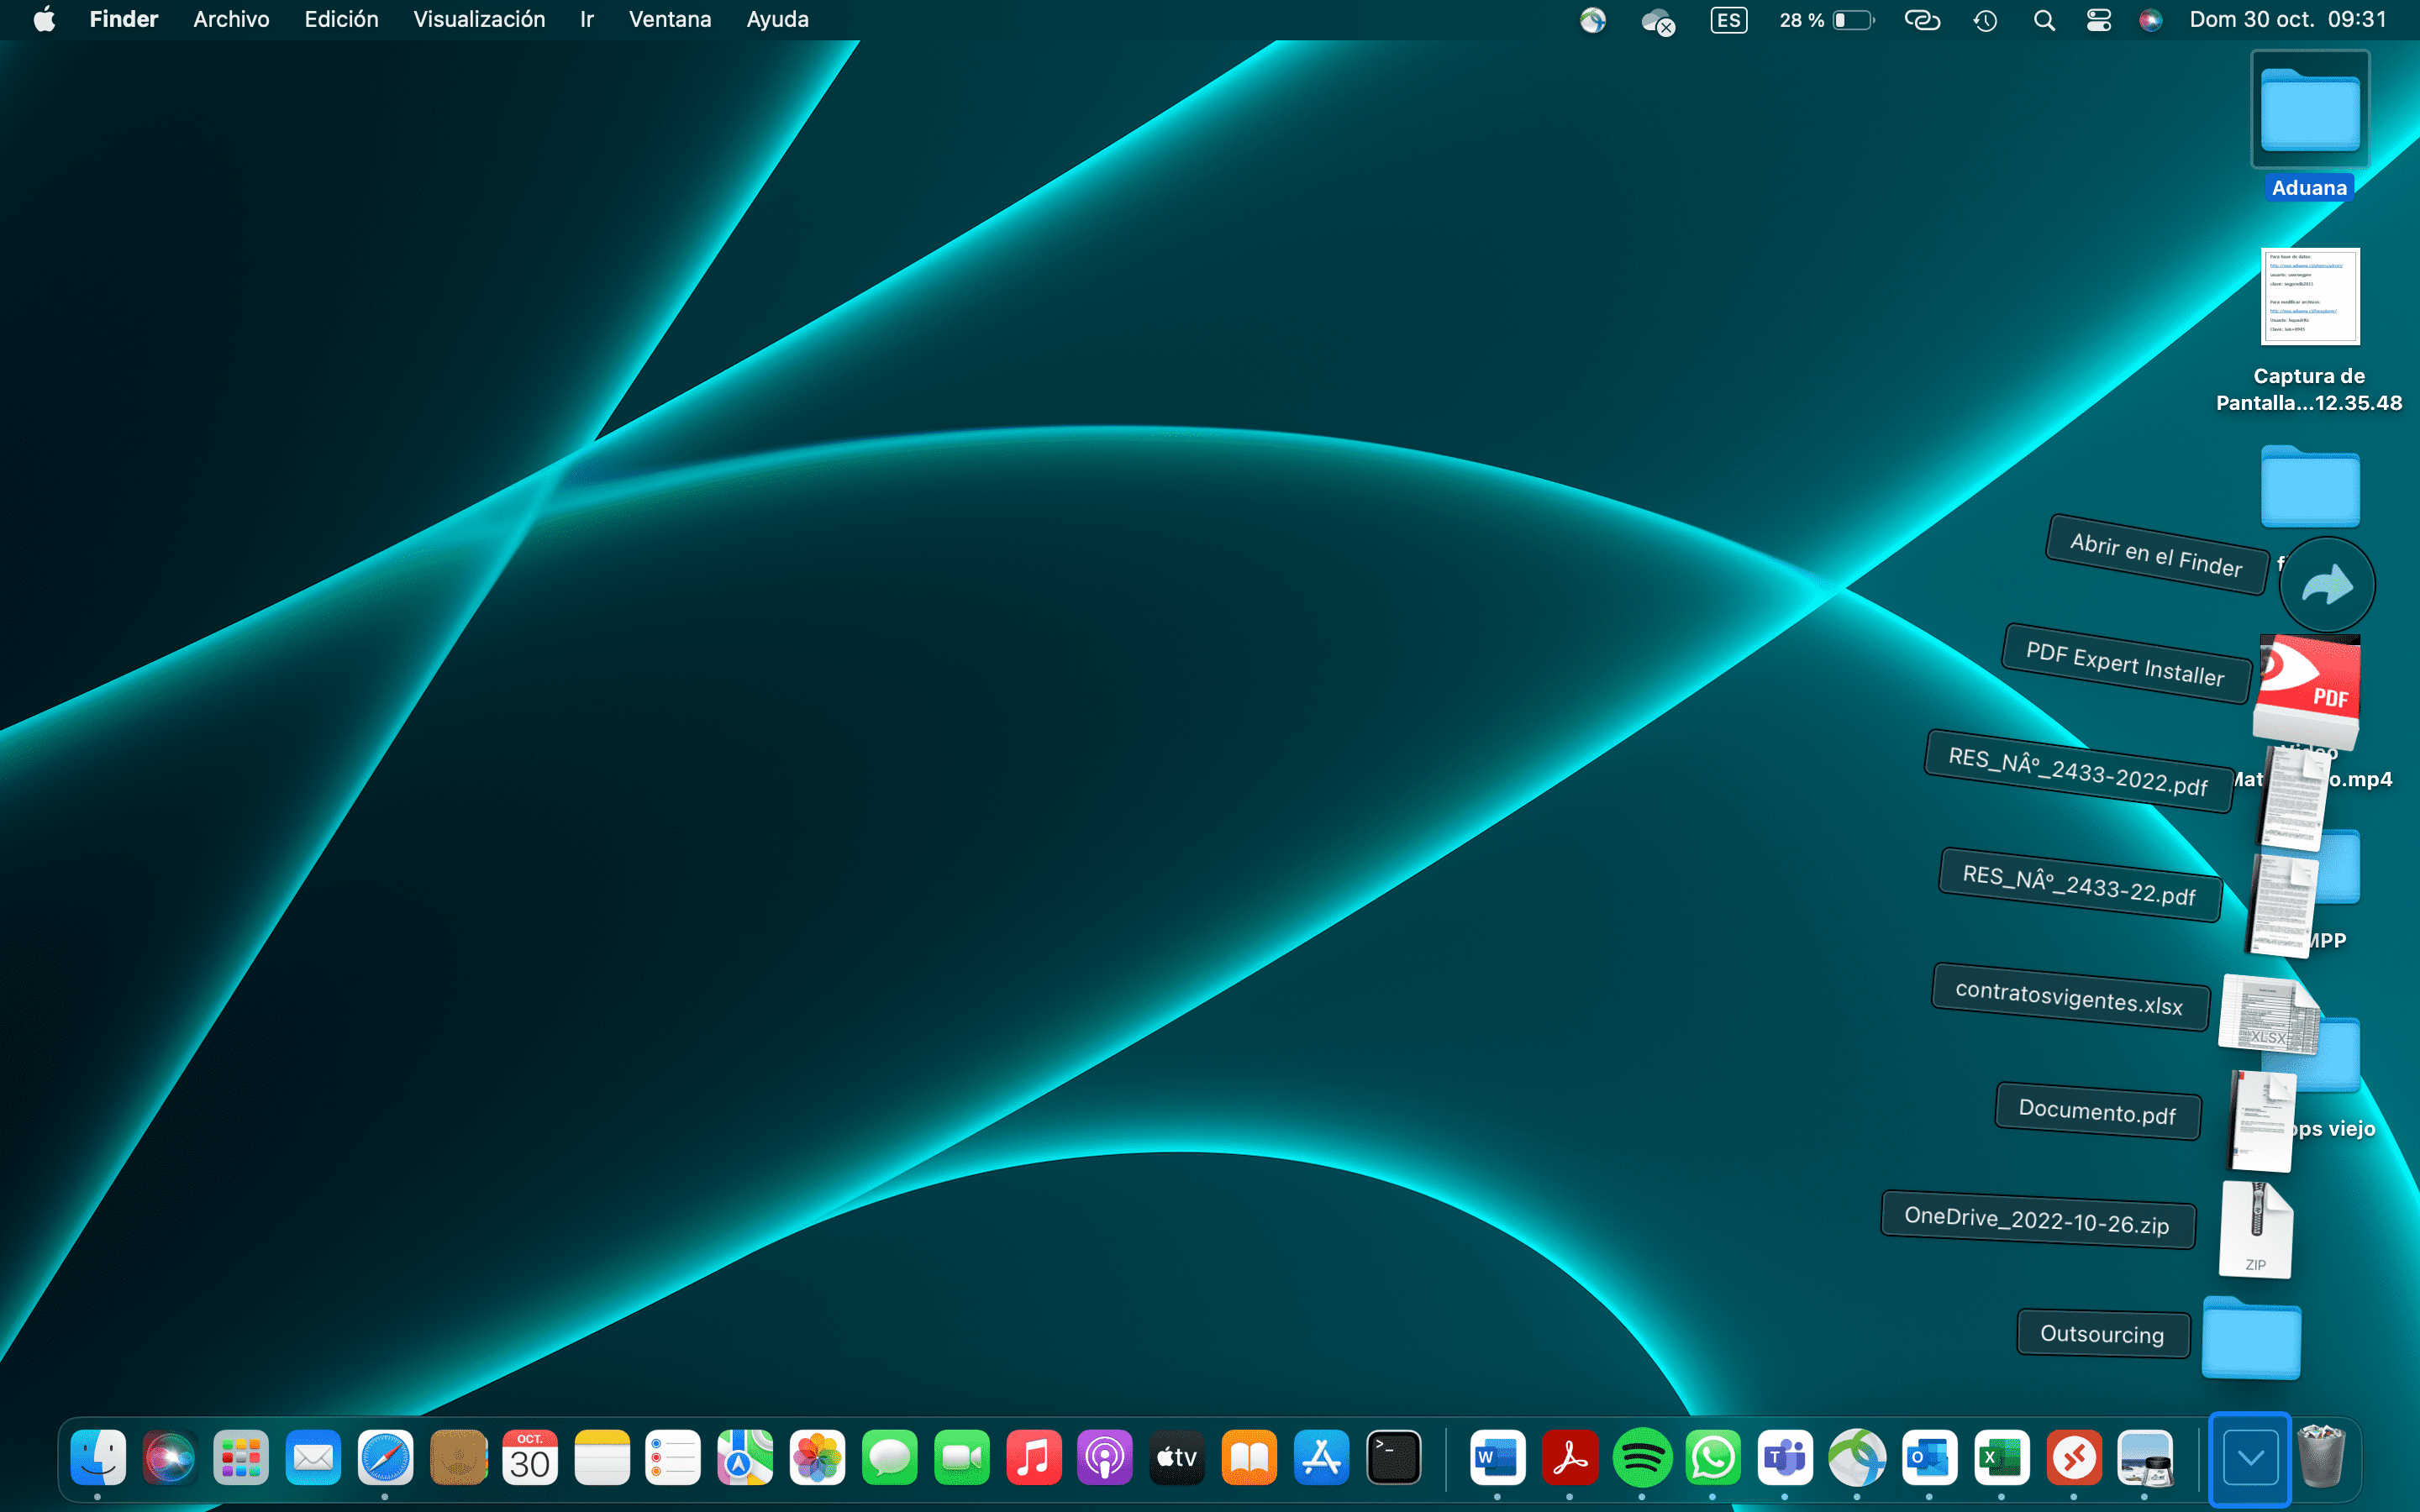The width and height of the screenshot is (2420, 1512).
Task: Launch WhatsApp in the Dock
Action: (x=1713, y=1458)
